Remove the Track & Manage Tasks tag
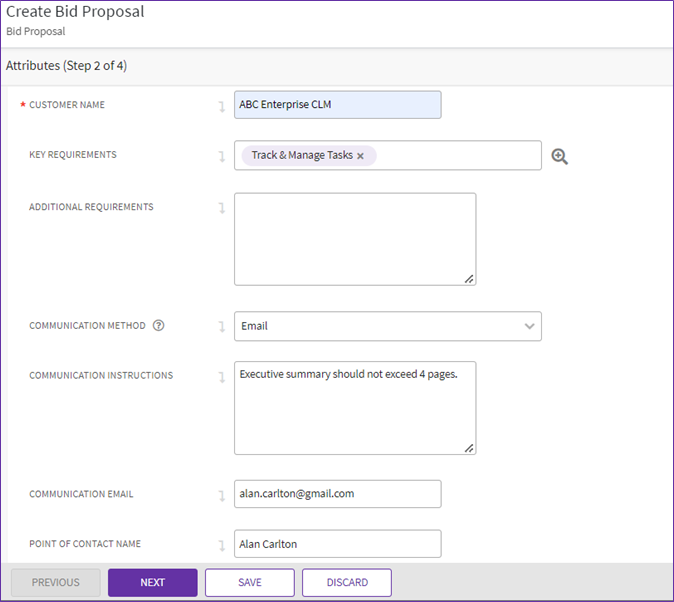This screenshot has height=602, width=674. 360,156
